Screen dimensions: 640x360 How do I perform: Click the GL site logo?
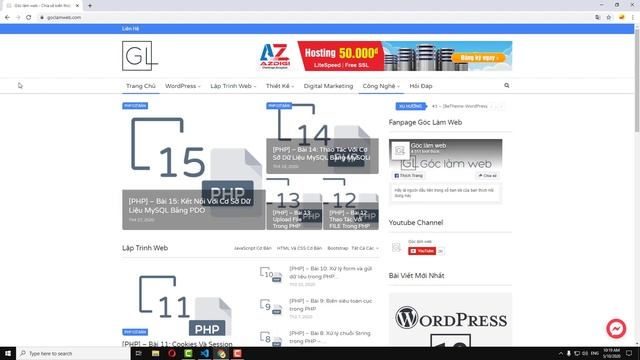(140, 56)
